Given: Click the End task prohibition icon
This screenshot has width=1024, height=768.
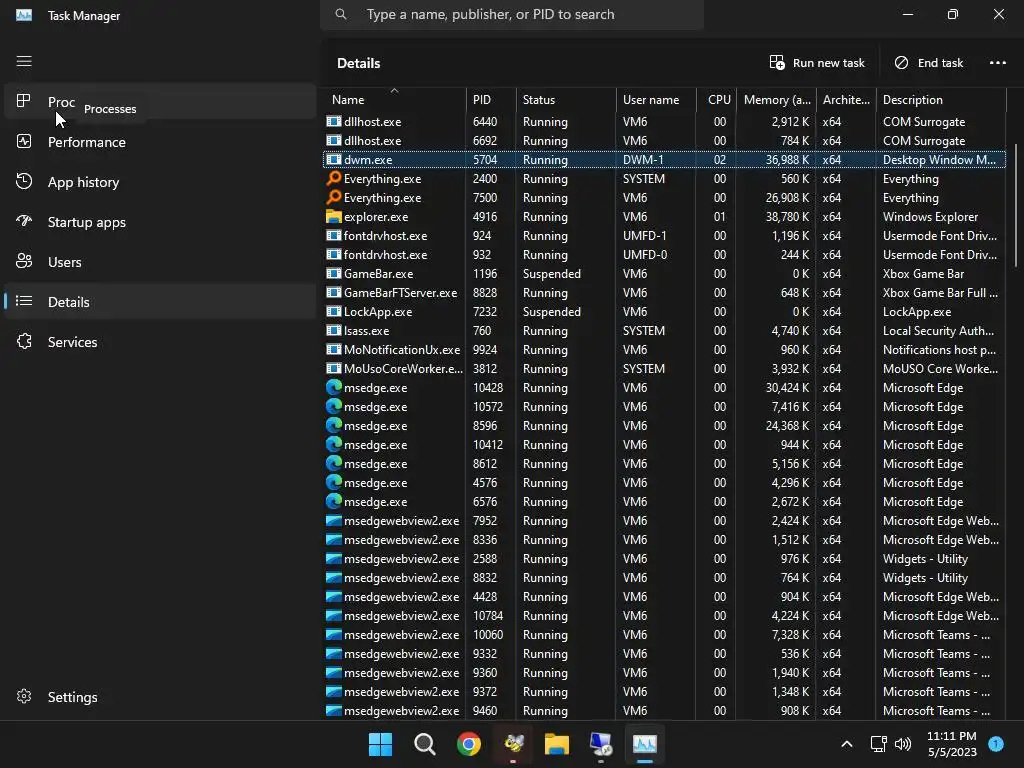Looking at the screenshot, I should point(901,62).
